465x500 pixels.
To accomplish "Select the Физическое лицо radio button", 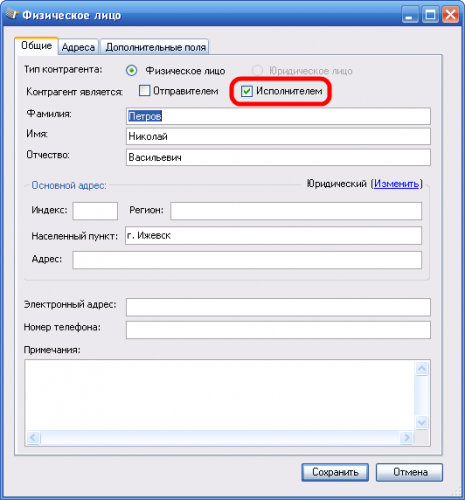I will click(131, 71).
